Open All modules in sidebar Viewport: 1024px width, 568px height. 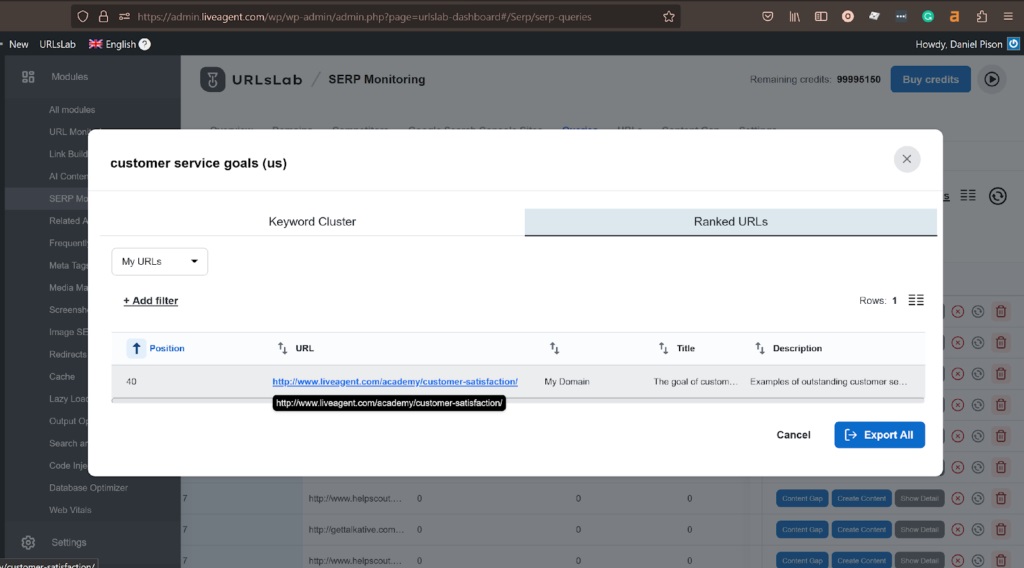tap(72, 110)
